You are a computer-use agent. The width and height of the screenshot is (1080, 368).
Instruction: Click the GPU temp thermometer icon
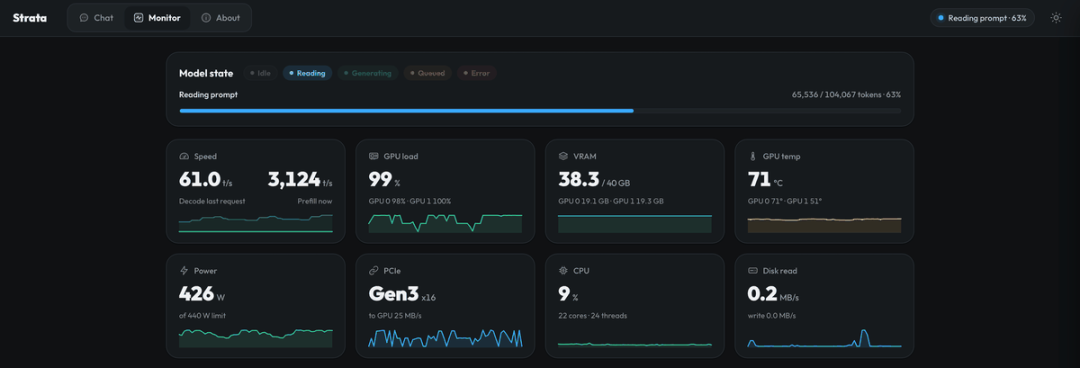point(752,156)
